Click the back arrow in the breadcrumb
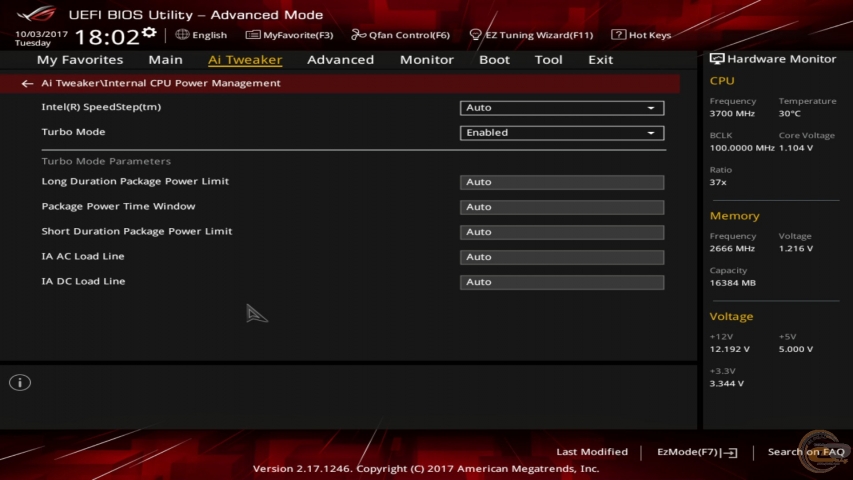This screenshot has height=480, width=853. click(27, 83)
